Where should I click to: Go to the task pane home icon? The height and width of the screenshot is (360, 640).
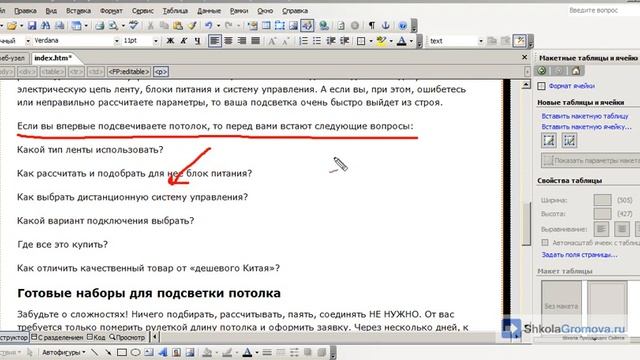tap(576, 71)
